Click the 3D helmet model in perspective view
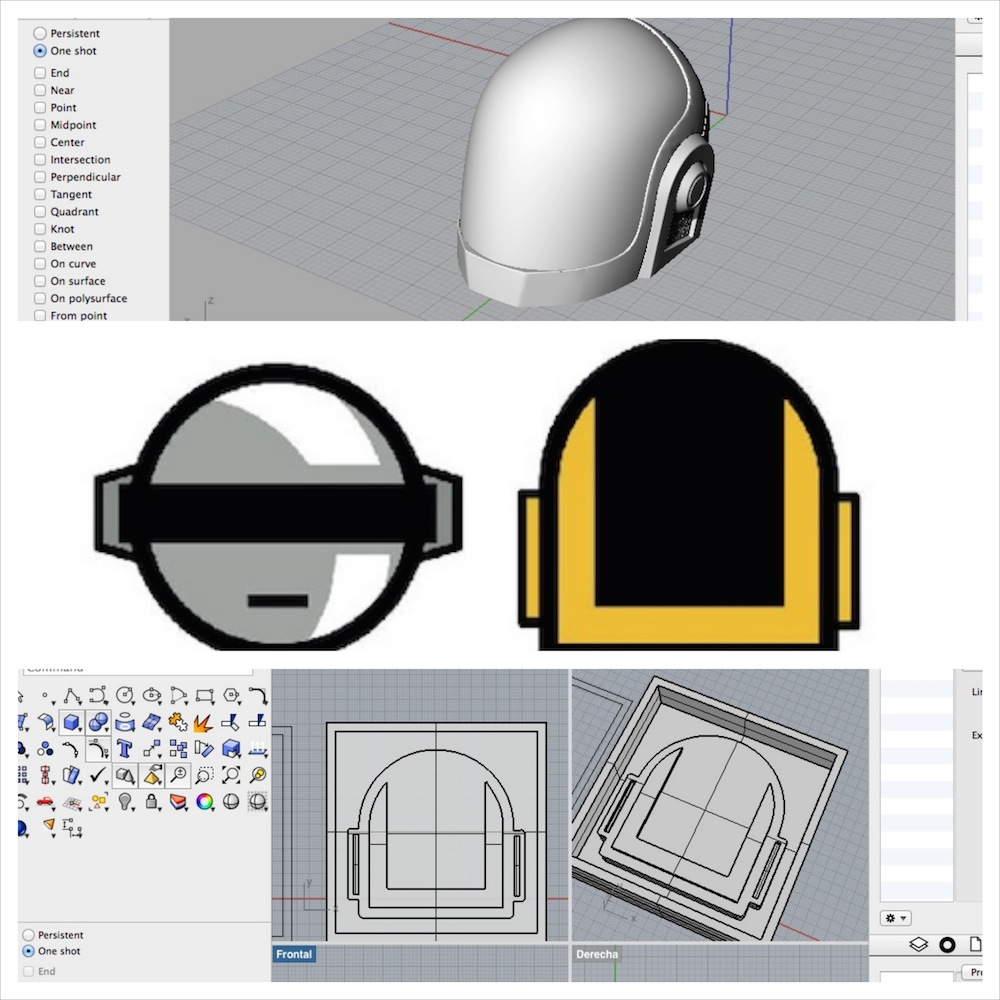Screen dimensions: 1000x1000 click(585, 163)
